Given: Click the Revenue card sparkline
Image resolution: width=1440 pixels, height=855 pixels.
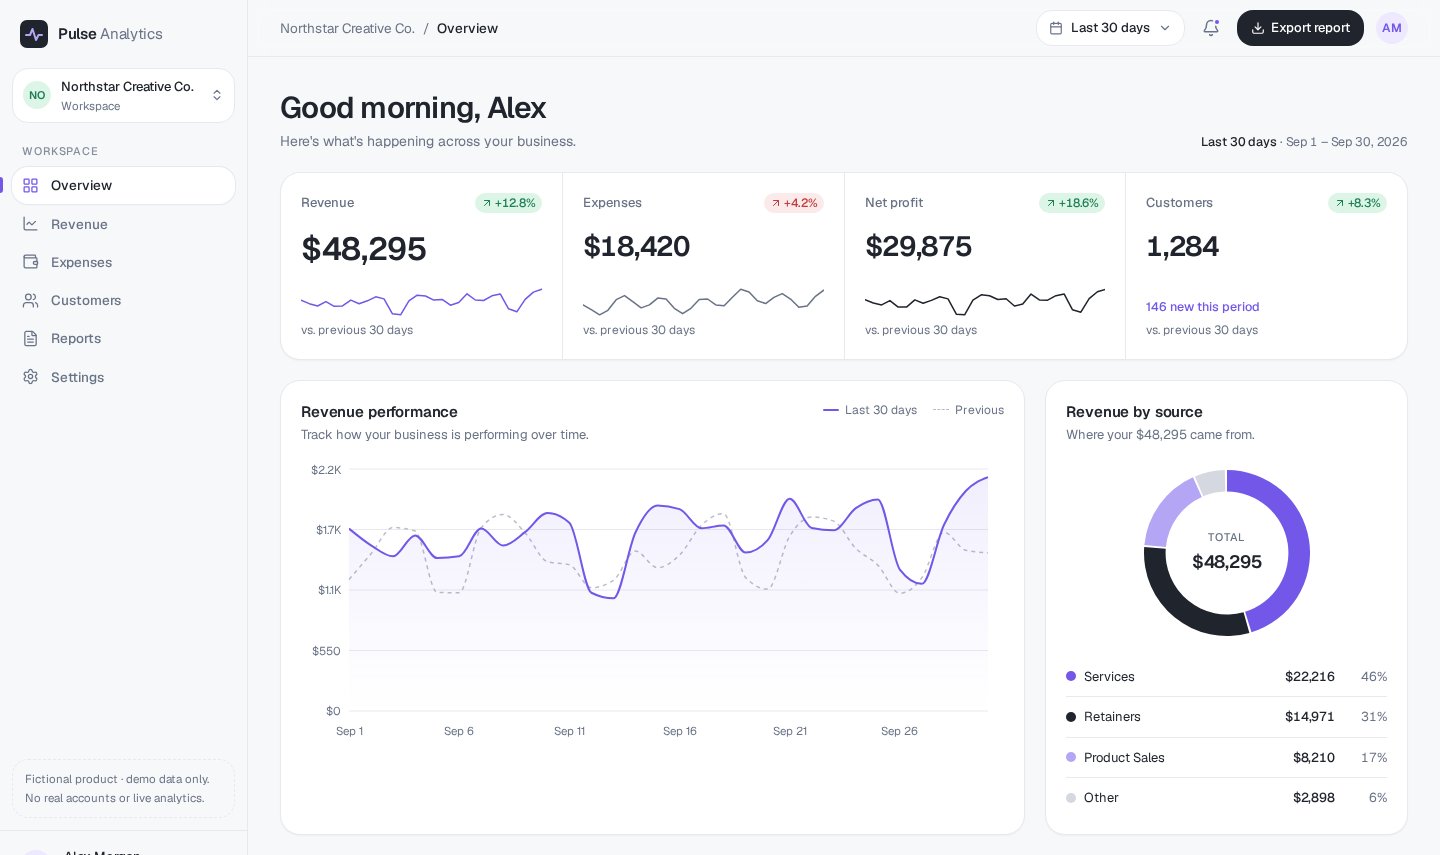Looking at the screenshot, I should click(421, 300).
